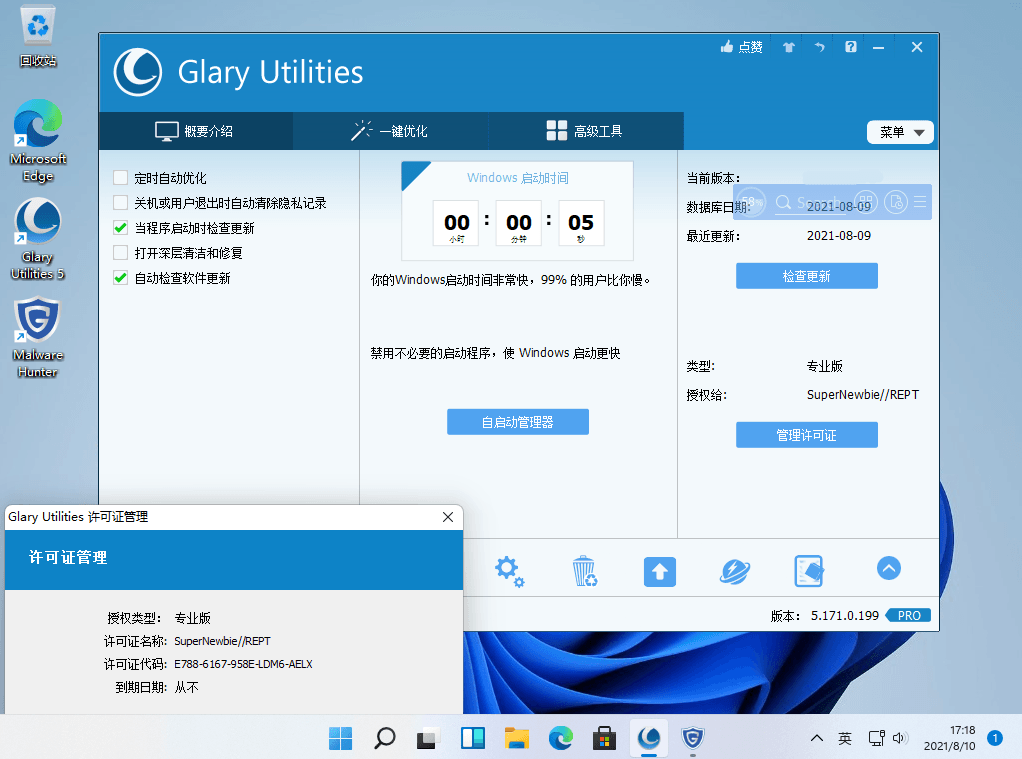The width and height of the screenshot is (1022, 759).
Task: Open Recycle Bin desktop icon
Action: [38, 37]
